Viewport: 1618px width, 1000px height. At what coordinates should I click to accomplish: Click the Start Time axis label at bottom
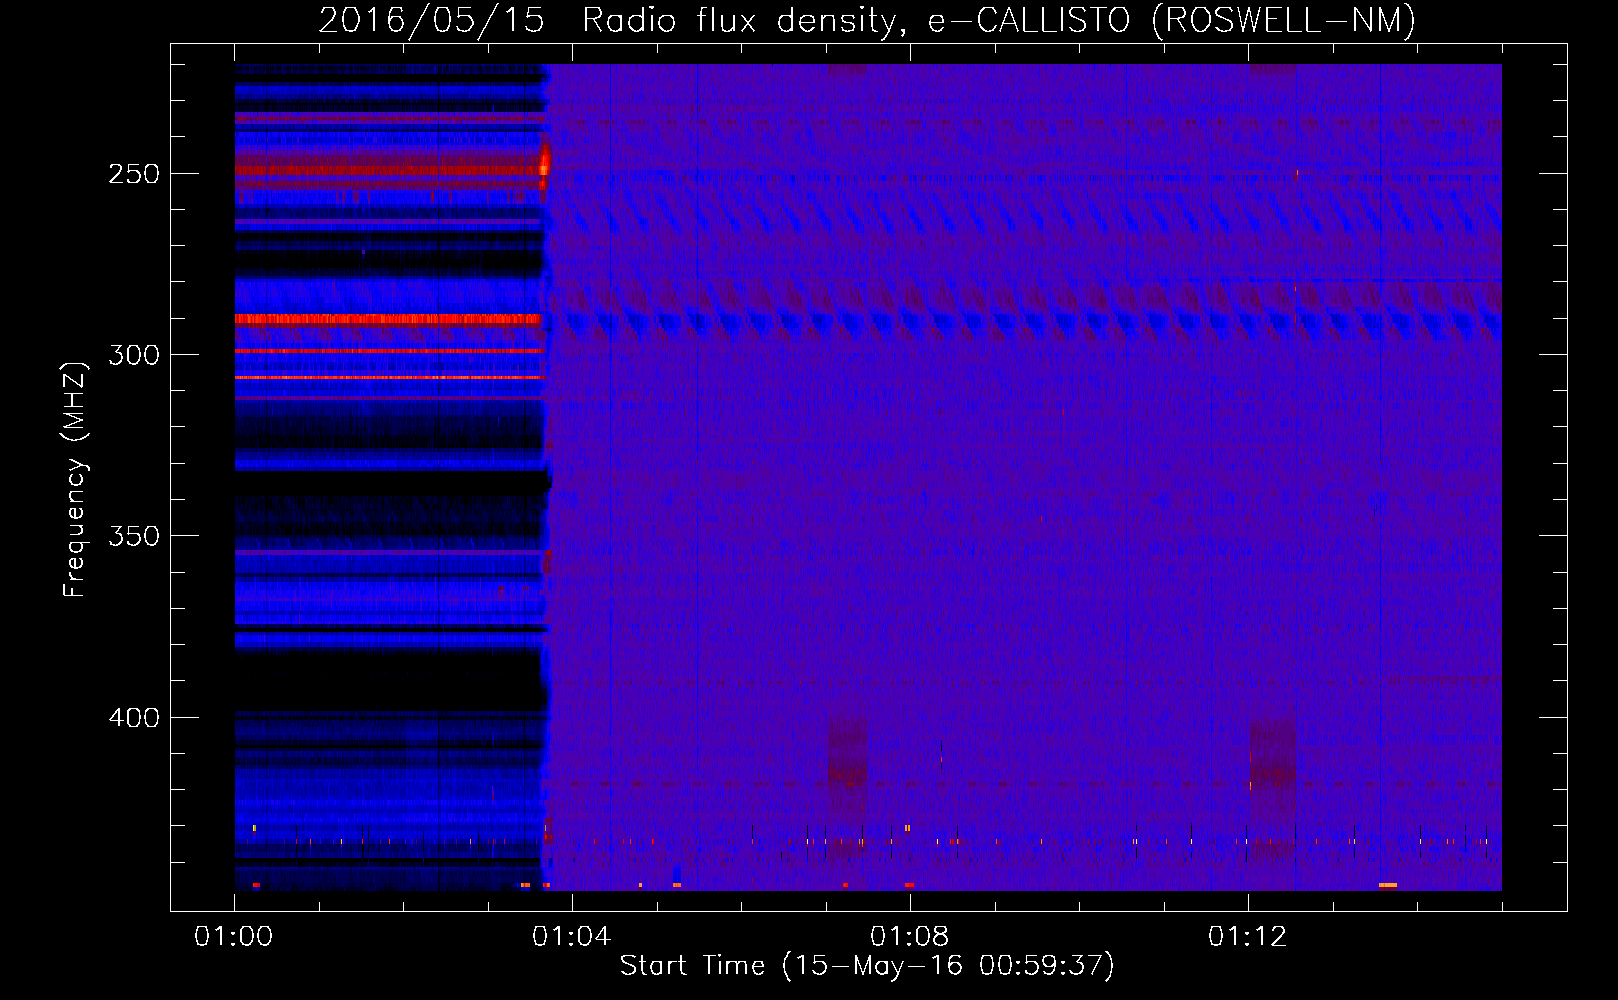coord(867,965)
